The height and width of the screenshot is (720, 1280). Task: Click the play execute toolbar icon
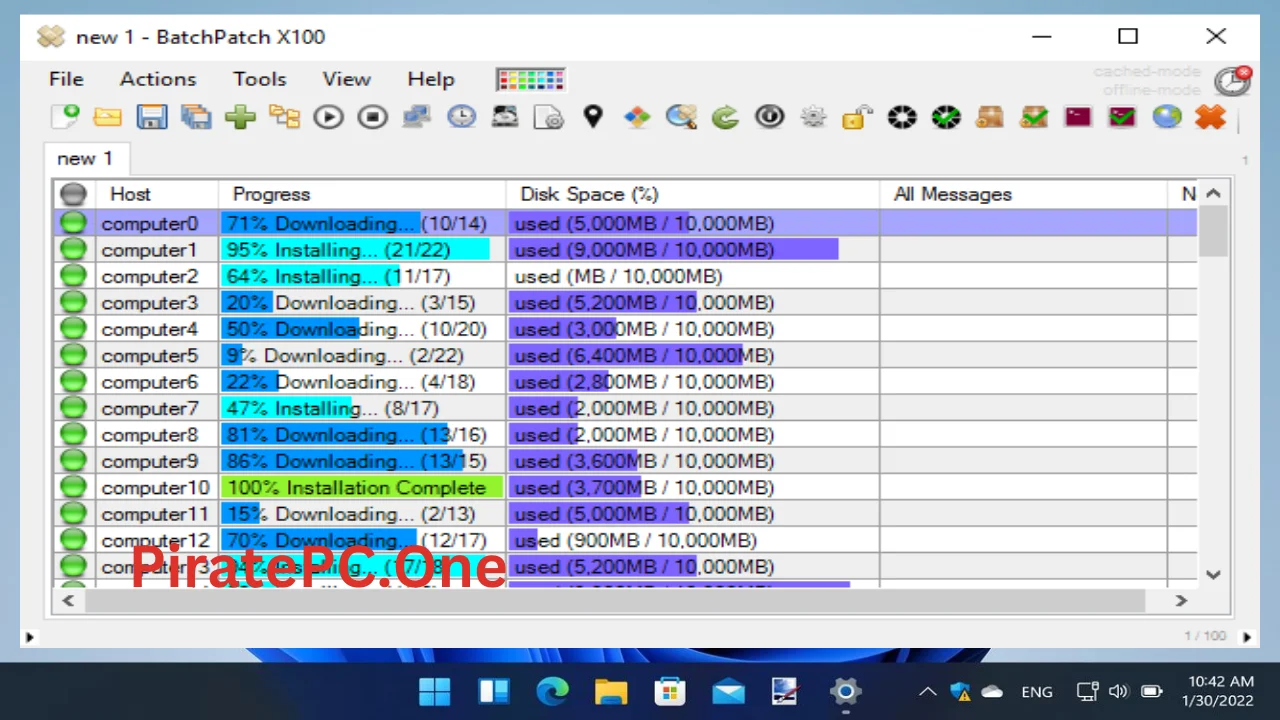(x=328, y=117)
